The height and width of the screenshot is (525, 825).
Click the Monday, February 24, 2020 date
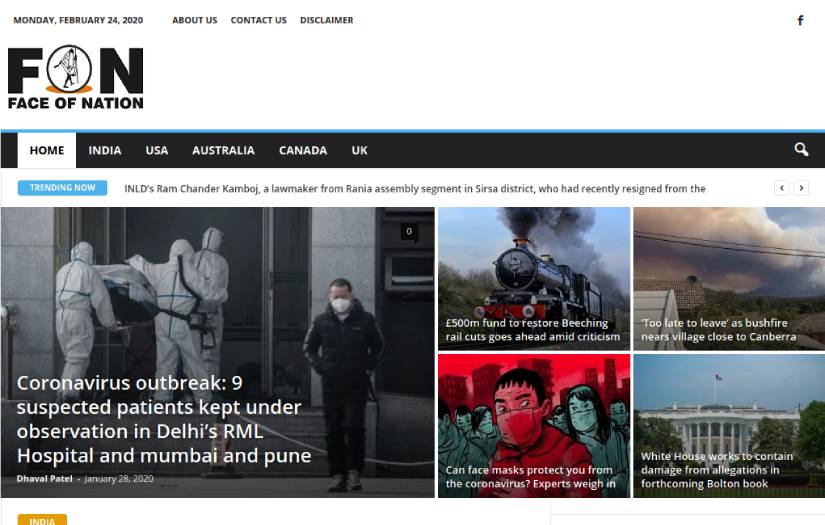point(78,20)
